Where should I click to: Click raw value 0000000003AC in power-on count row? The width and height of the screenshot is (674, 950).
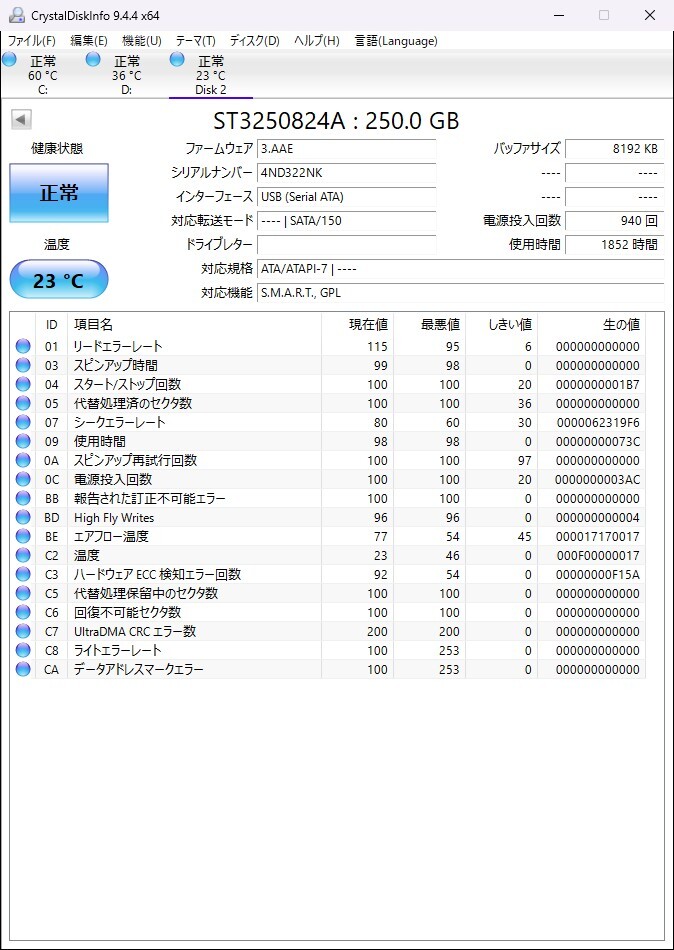tap(598, 479)
